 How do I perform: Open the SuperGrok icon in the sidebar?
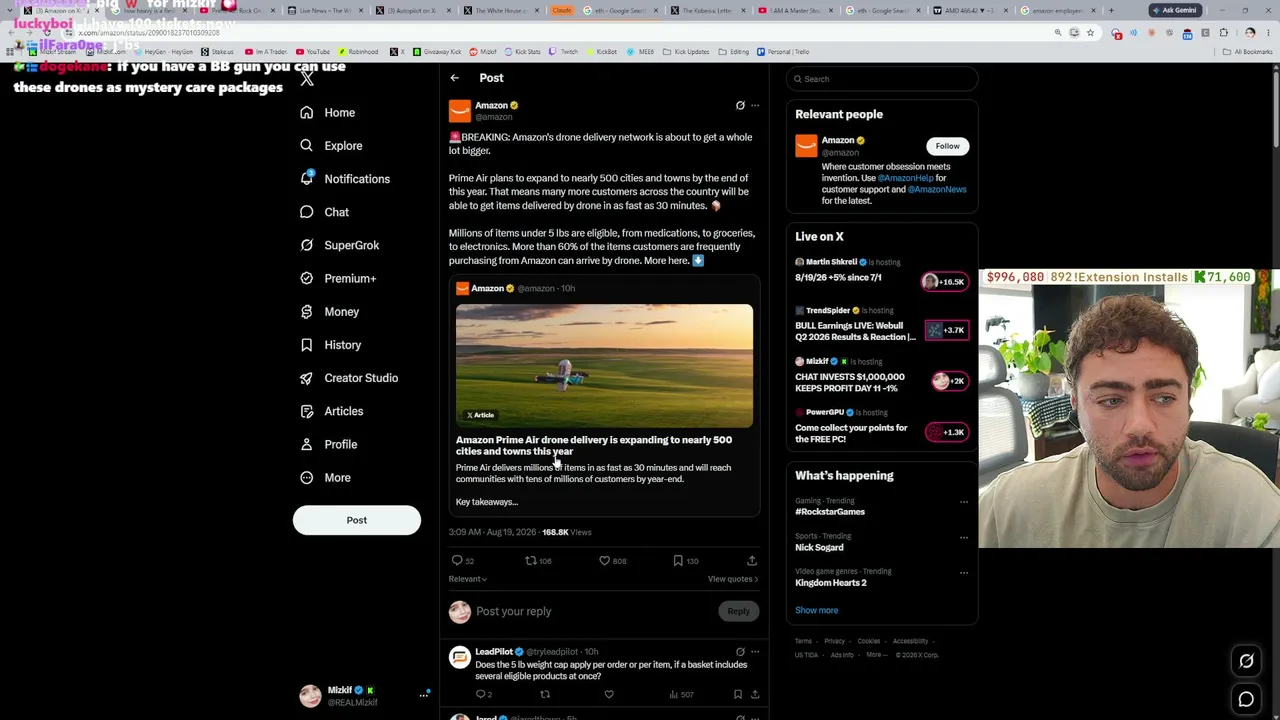(307, 245)
